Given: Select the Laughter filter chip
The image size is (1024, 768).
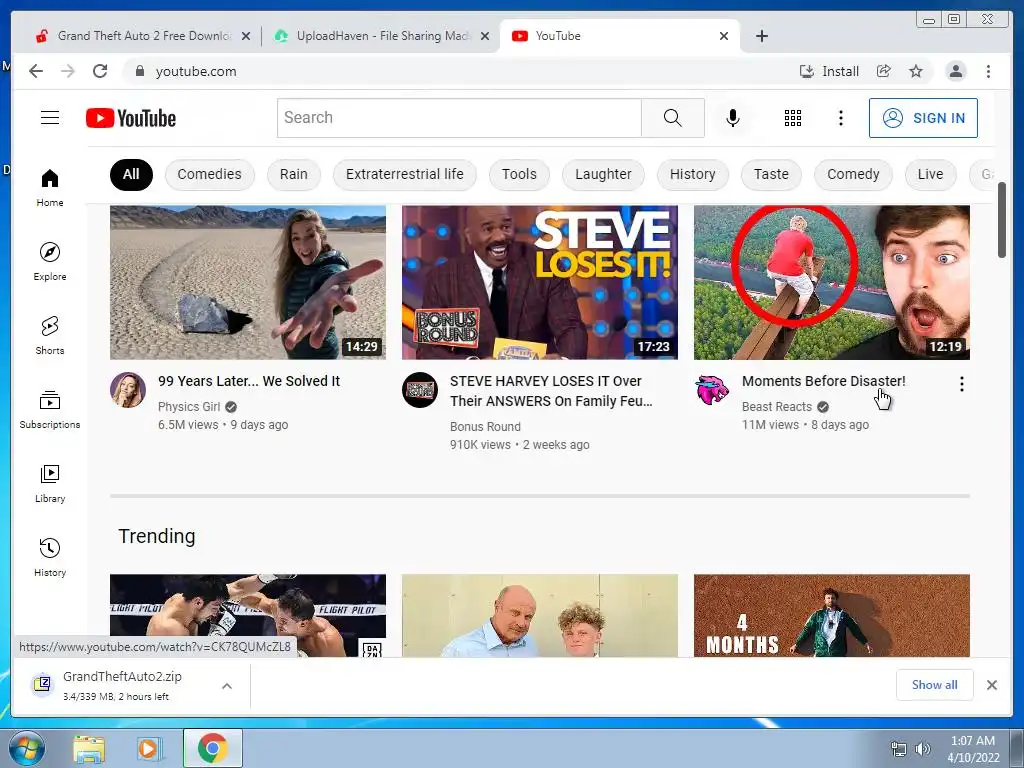Looking at the screenshot, I should coord(603,174).
